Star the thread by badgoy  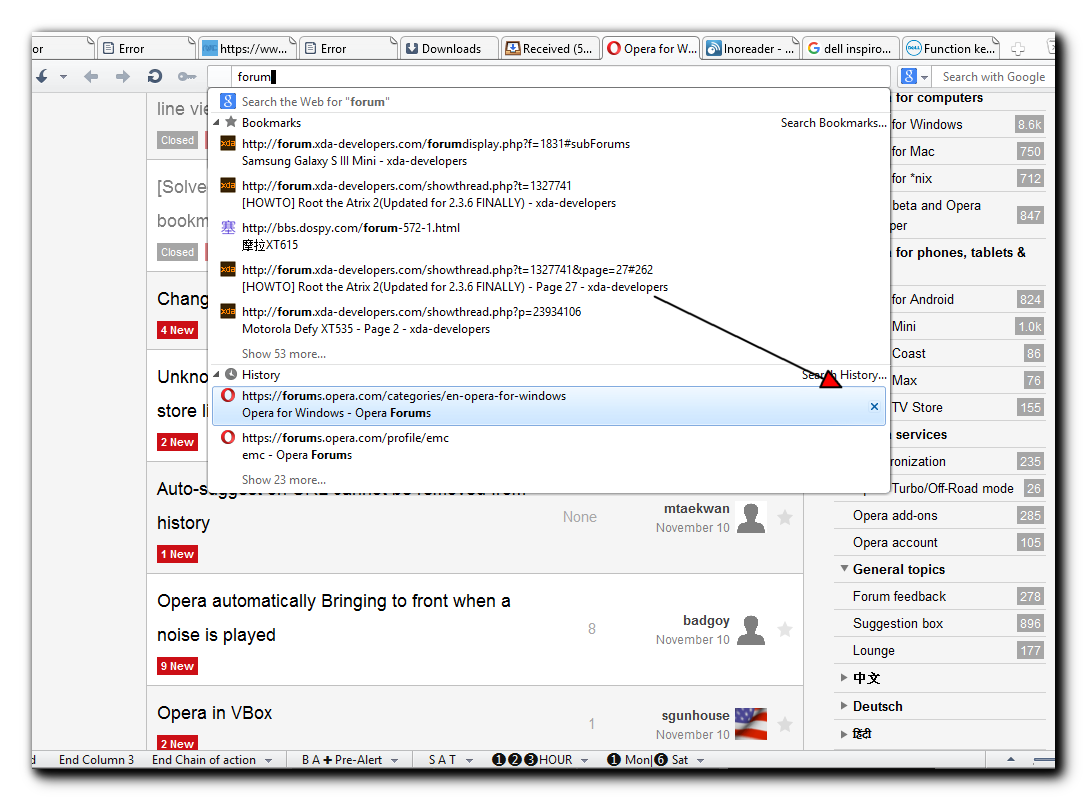(785, 629)
